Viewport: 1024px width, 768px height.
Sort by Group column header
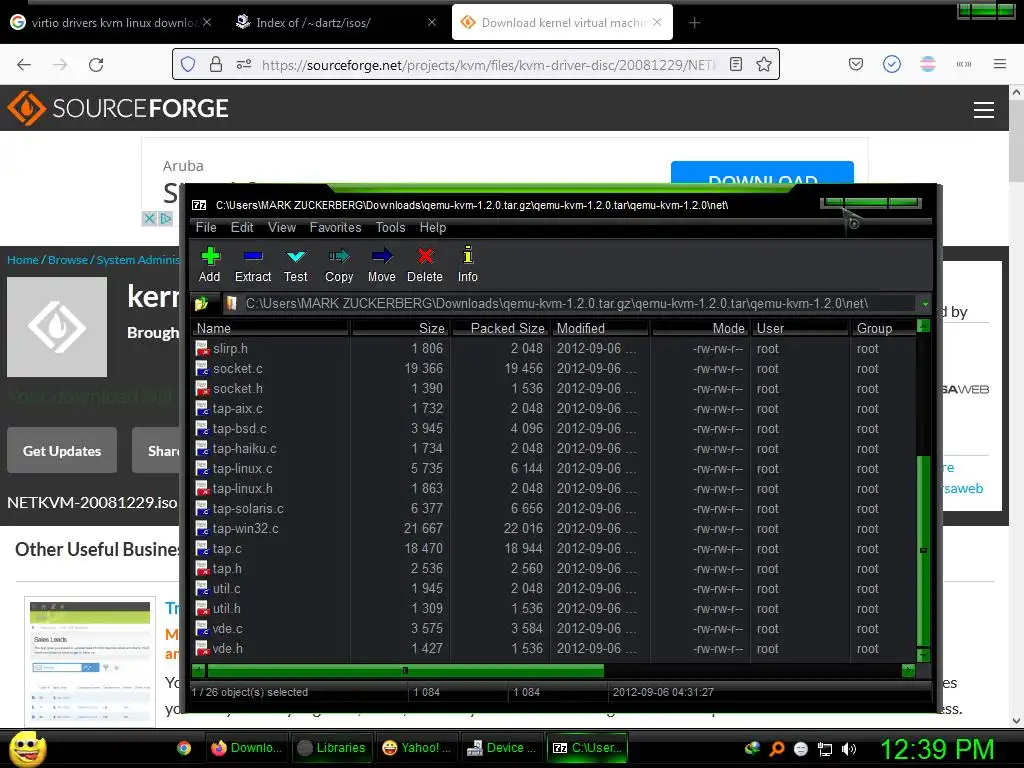click(883, 328)
